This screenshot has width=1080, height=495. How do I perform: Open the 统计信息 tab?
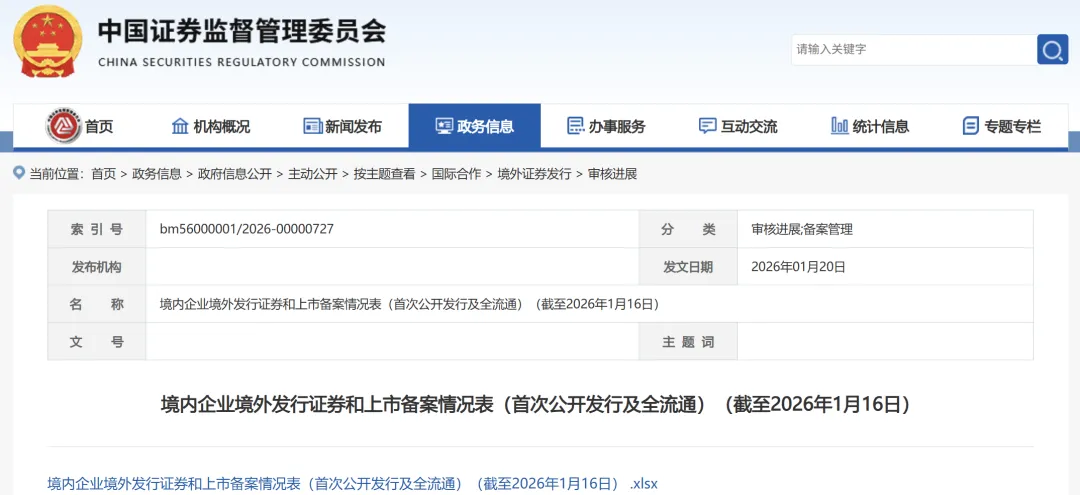[x=870, y=126]
